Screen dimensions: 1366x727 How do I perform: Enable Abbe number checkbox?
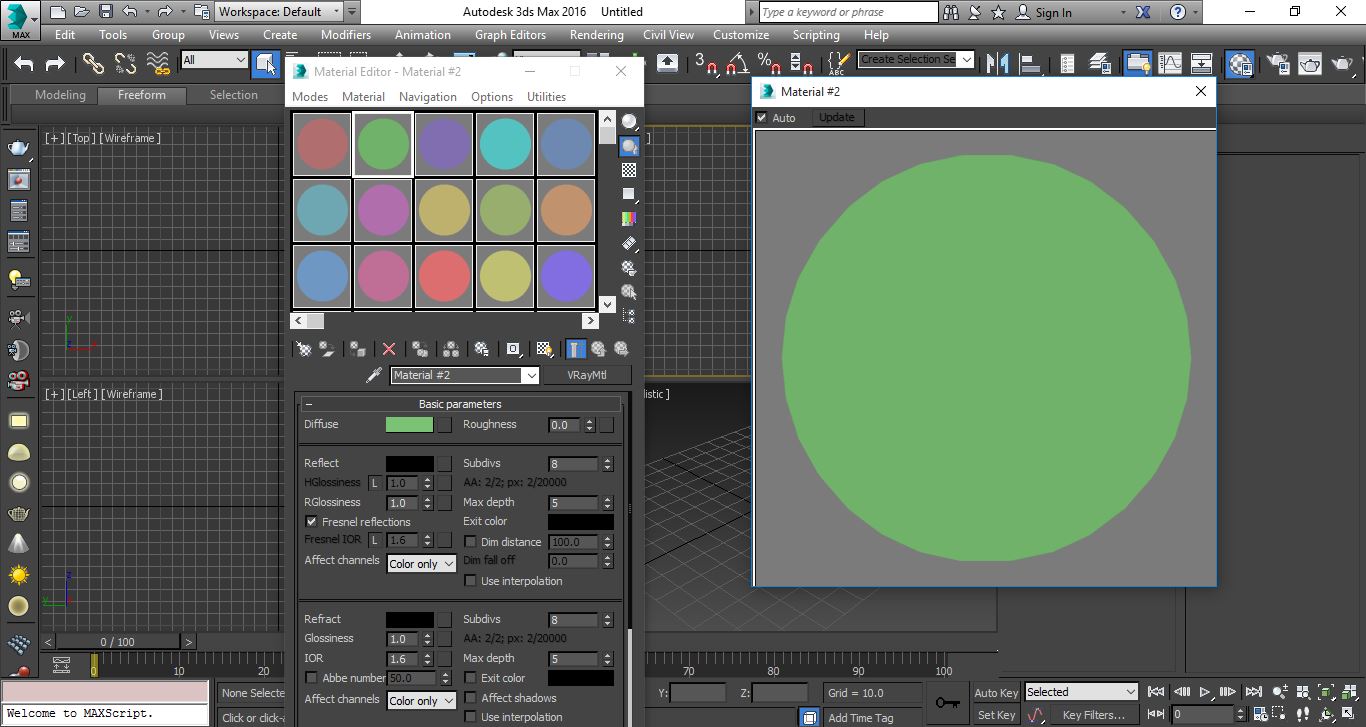pos(311,677)
